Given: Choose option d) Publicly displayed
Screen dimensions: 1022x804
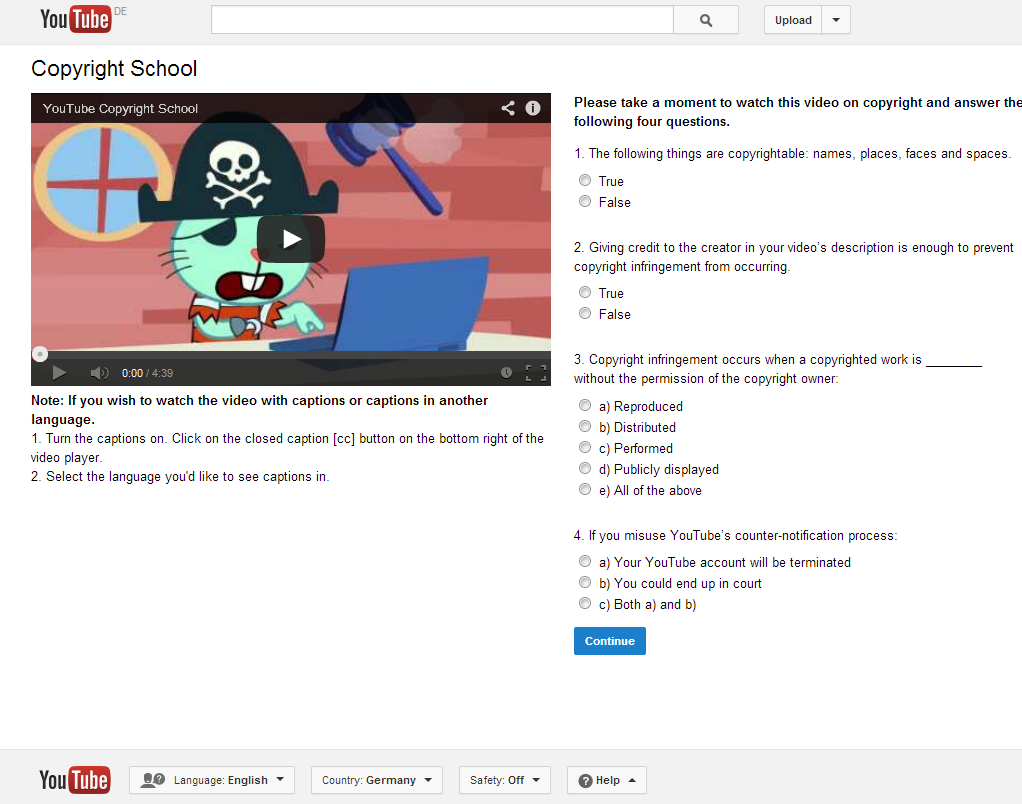Looking at the screenshot, I should point(585,468).
